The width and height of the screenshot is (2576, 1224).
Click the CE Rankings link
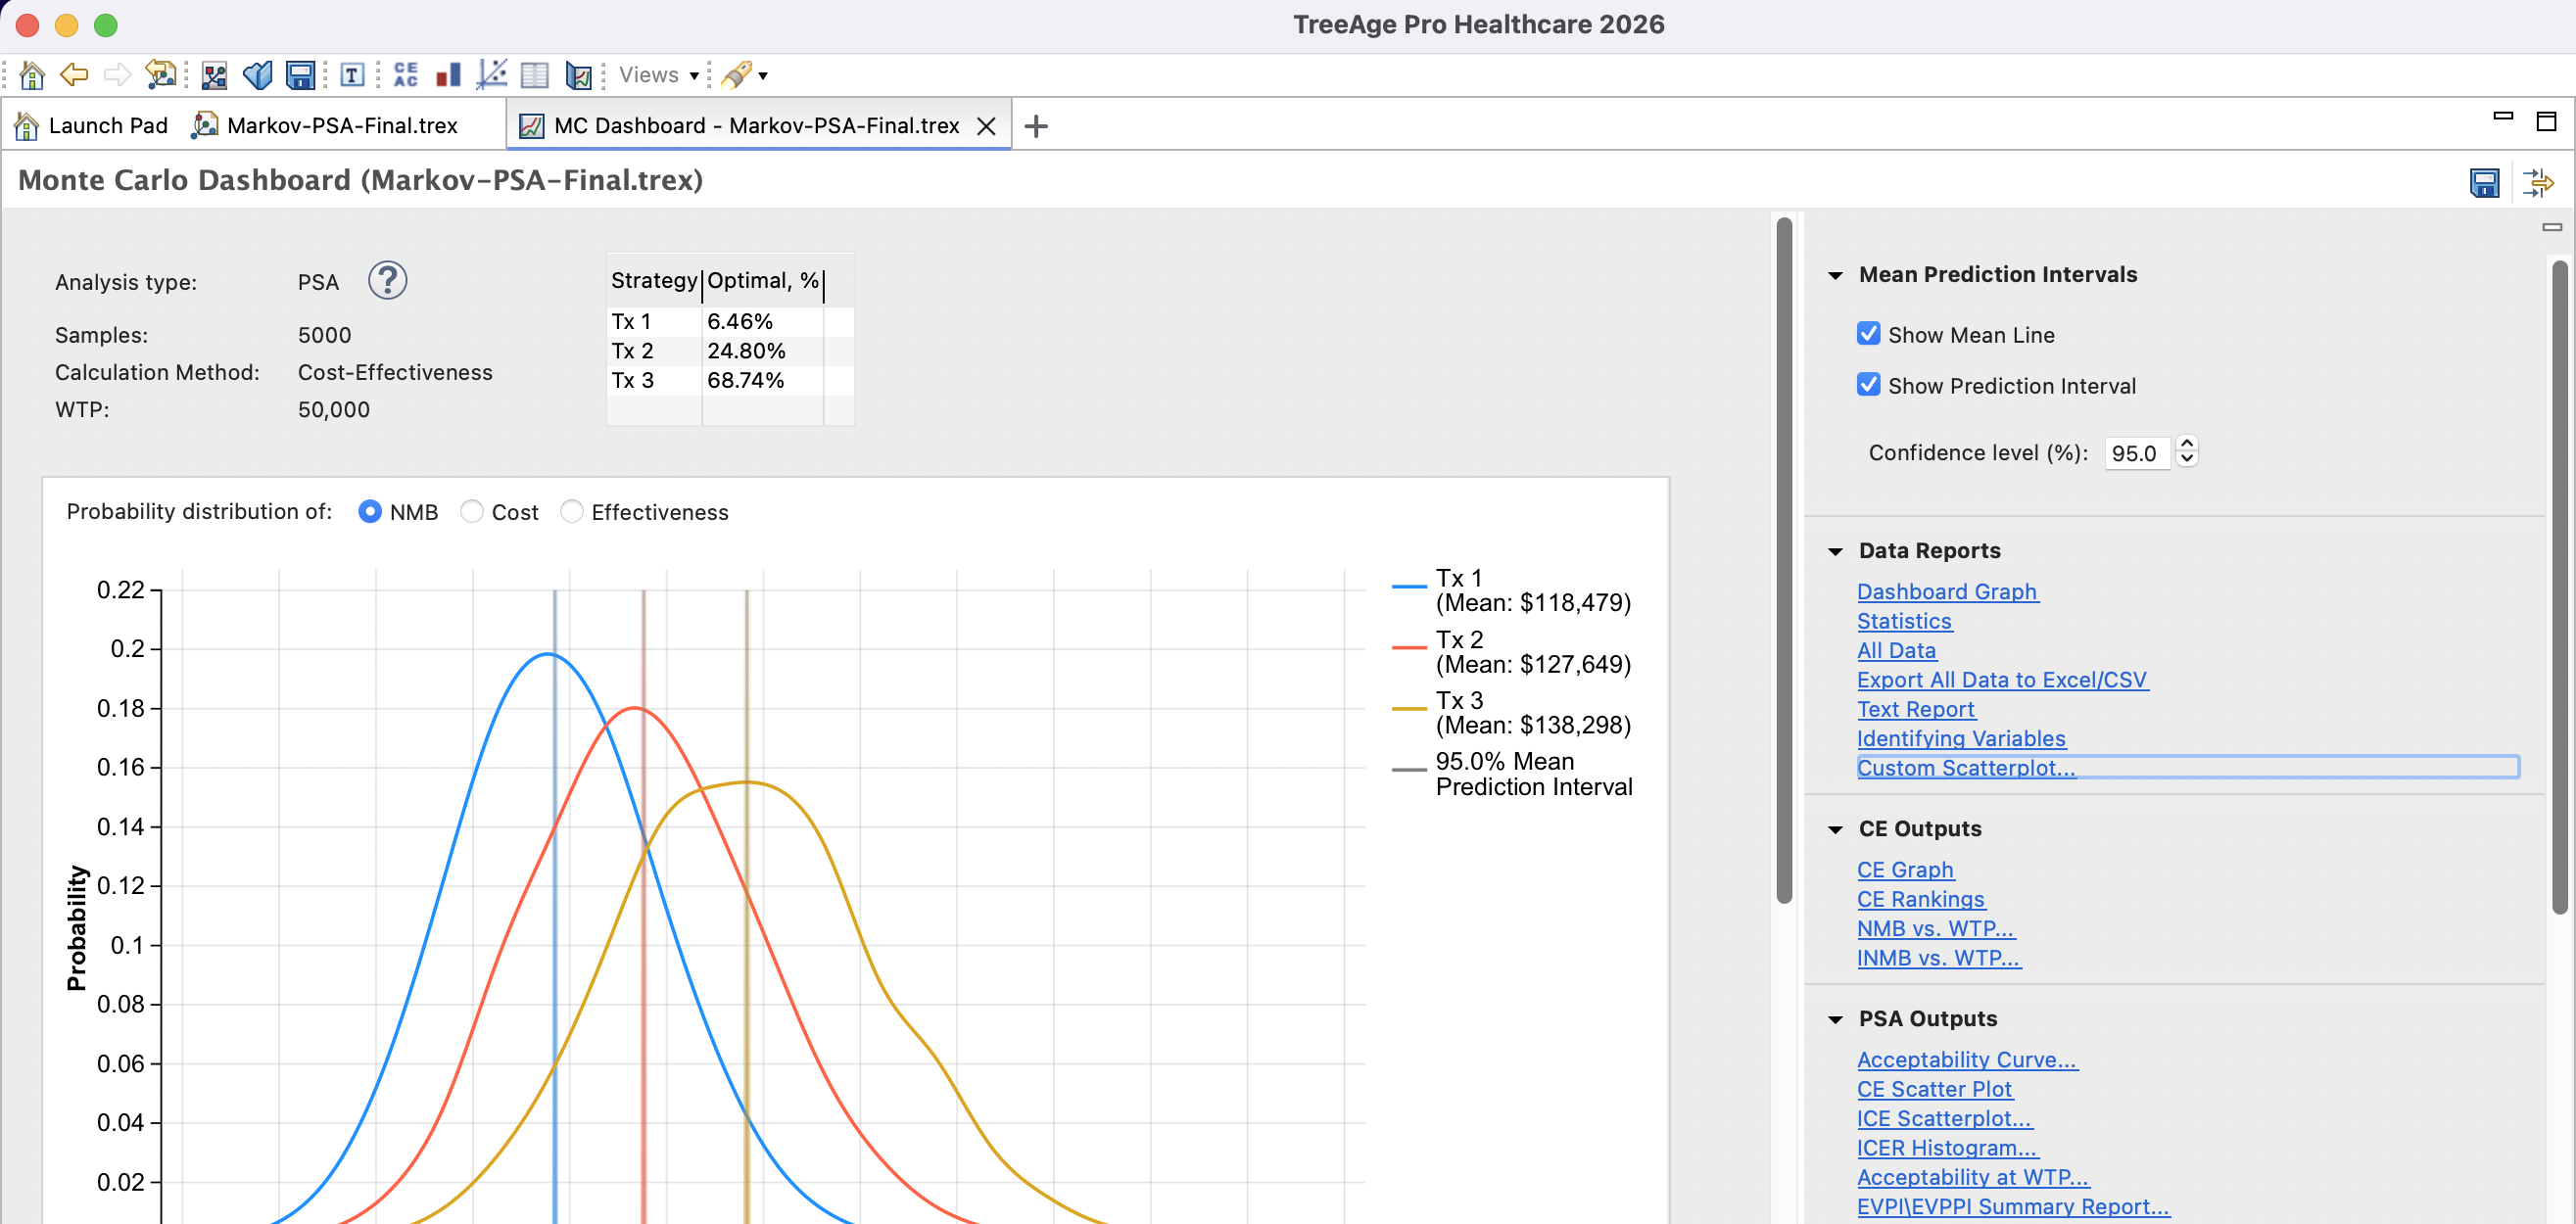pyautogui.click(x=1920, y=899)
